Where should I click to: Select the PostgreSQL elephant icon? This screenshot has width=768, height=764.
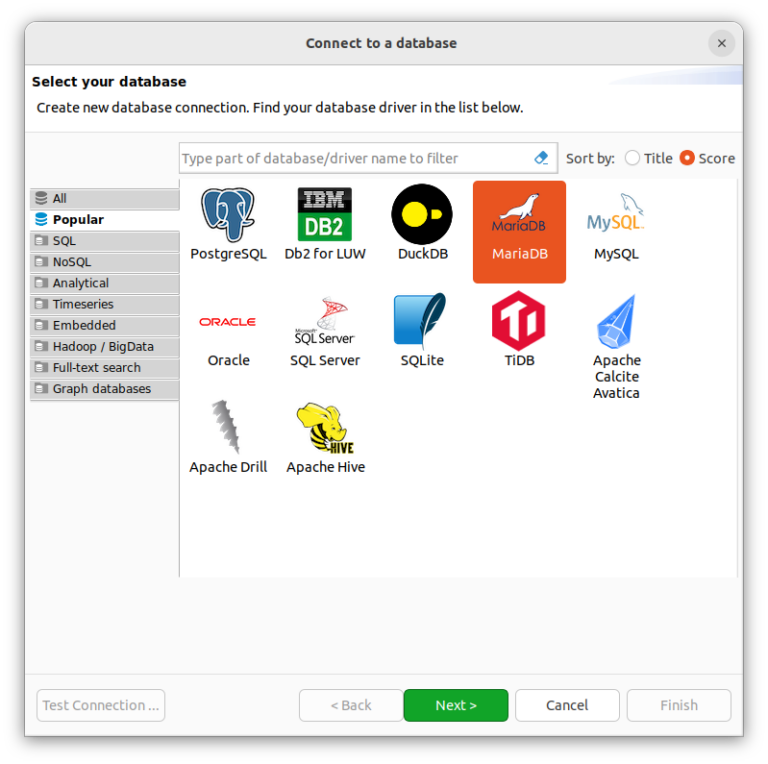tap(228, 215)
